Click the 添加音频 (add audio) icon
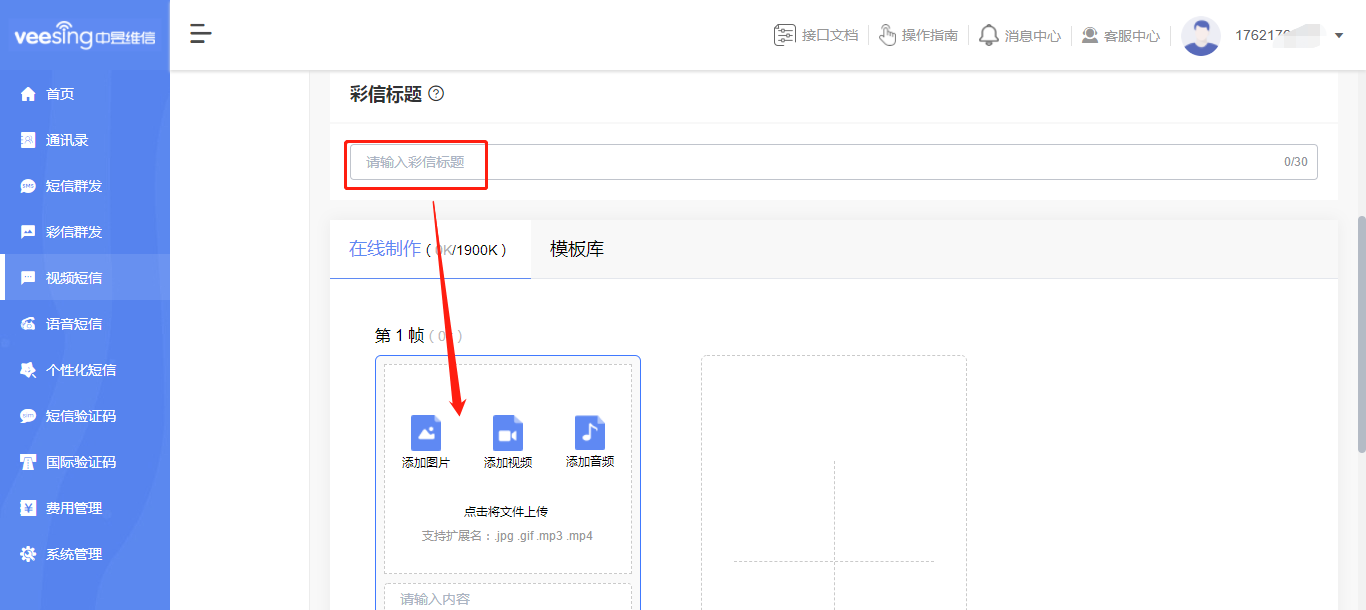1366x610 pixels. (x=589, y=434)
